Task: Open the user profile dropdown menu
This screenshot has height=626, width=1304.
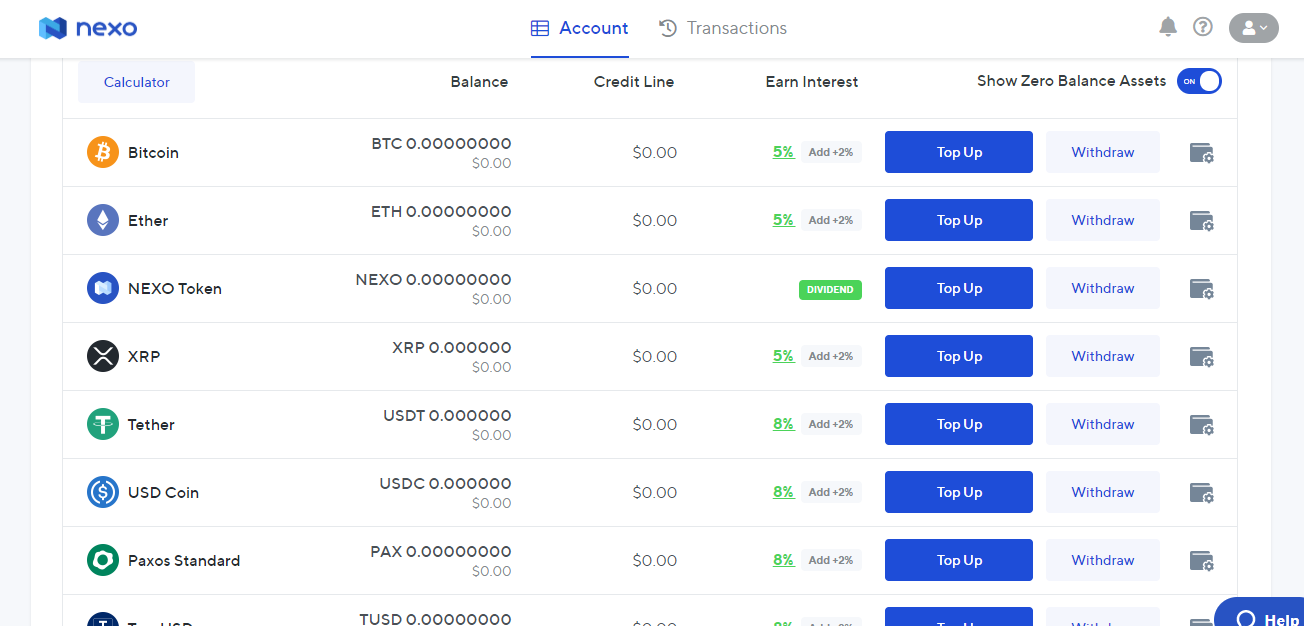Action: coord(1253,28)
